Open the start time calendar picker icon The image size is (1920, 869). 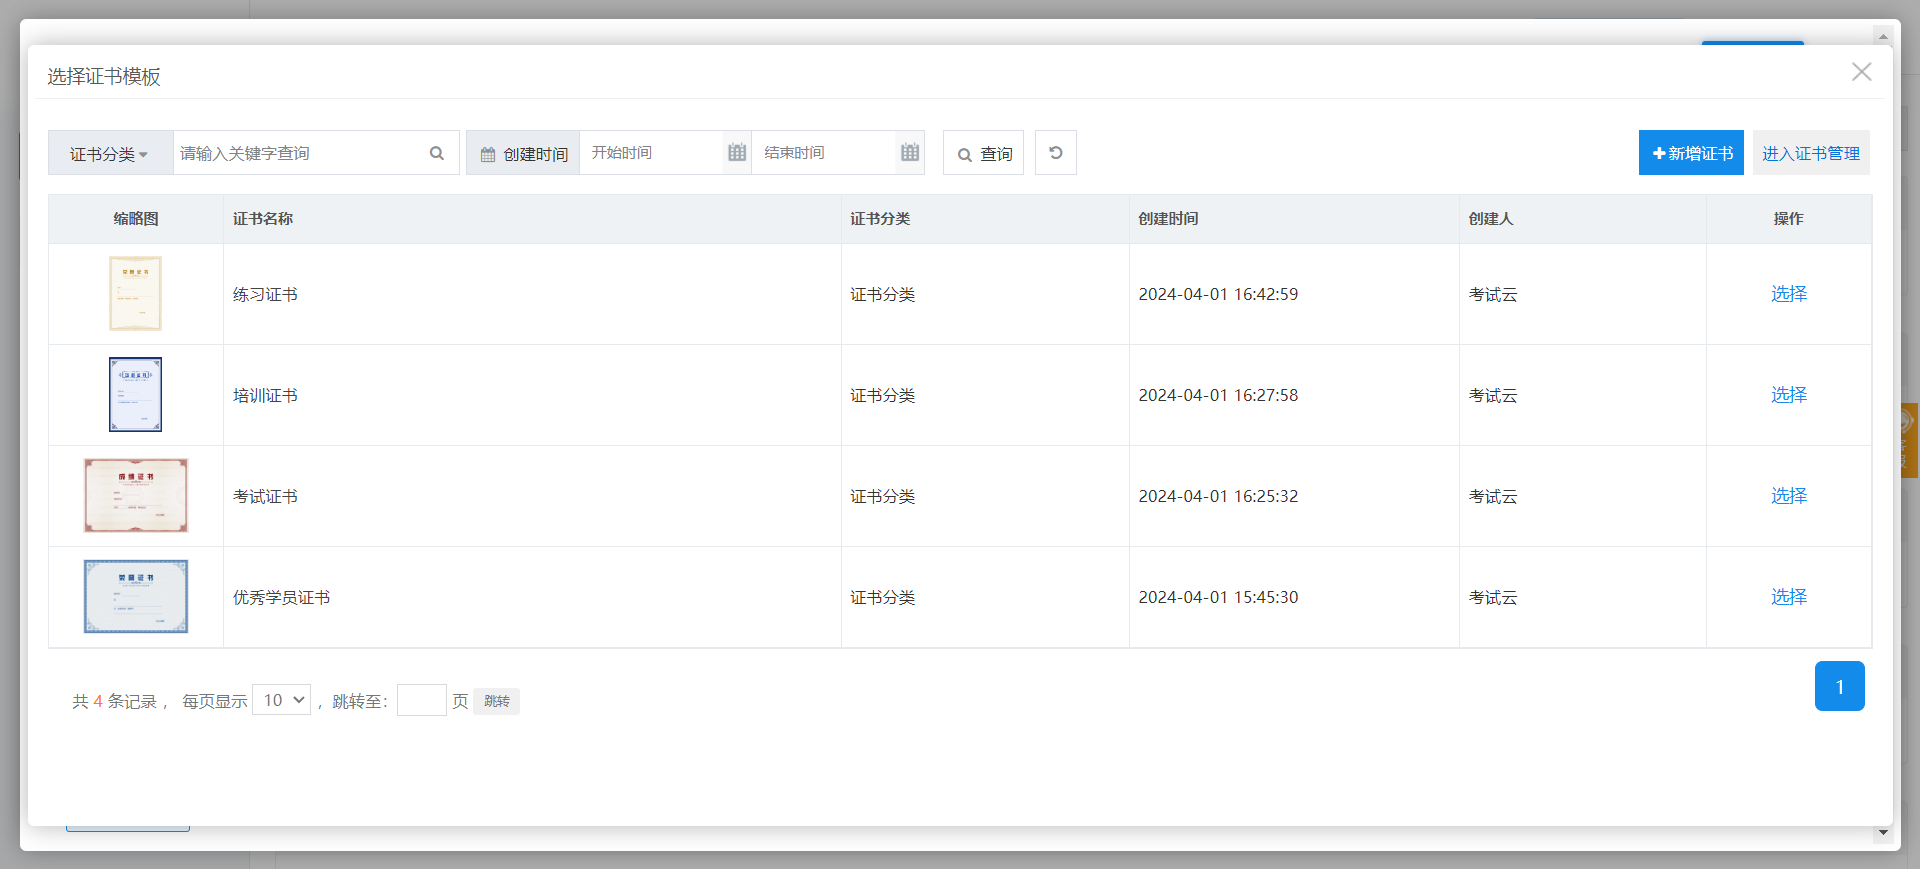tap(737, 153)
